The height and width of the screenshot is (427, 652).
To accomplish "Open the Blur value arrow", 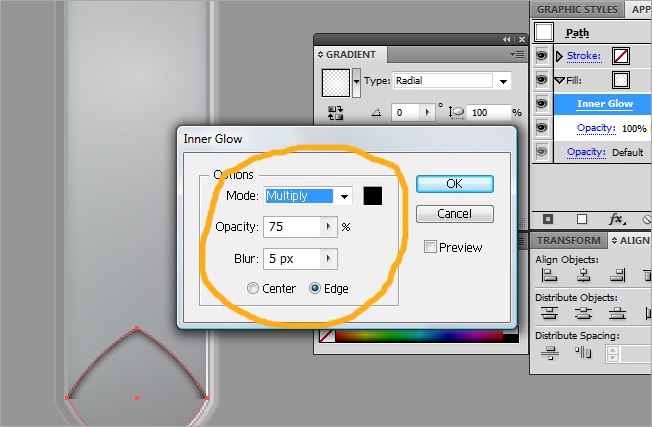I will [328, 259].
